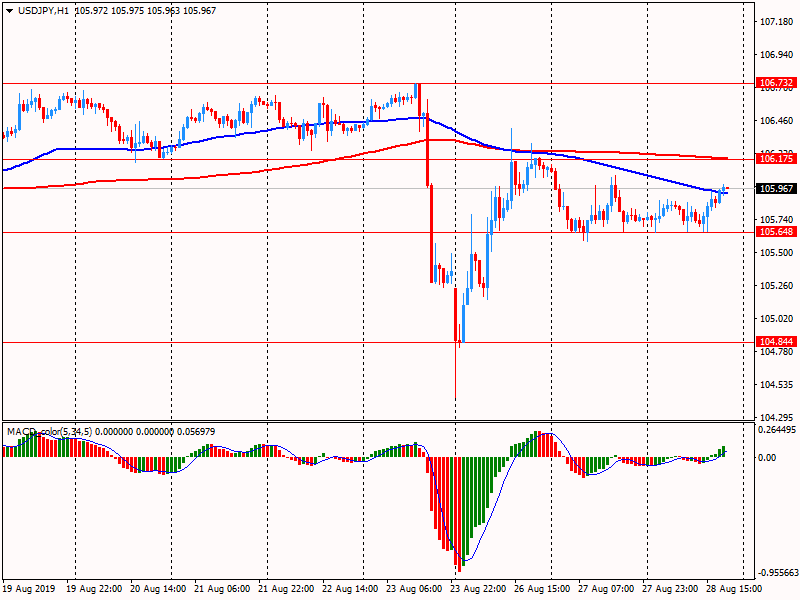Select the 107.180 price scale value
The height and width of the screenshot is (600, 800).
pos(777,22)
